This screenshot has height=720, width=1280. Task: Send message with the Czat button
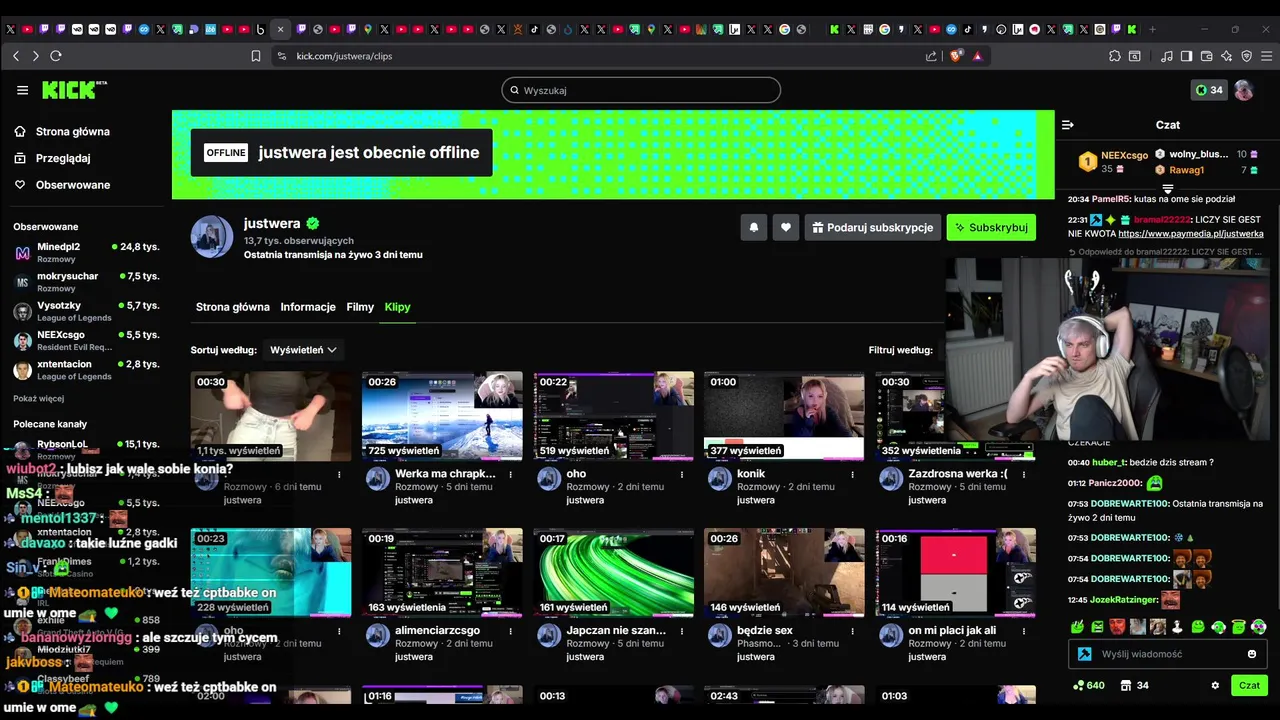[1250, 686]
